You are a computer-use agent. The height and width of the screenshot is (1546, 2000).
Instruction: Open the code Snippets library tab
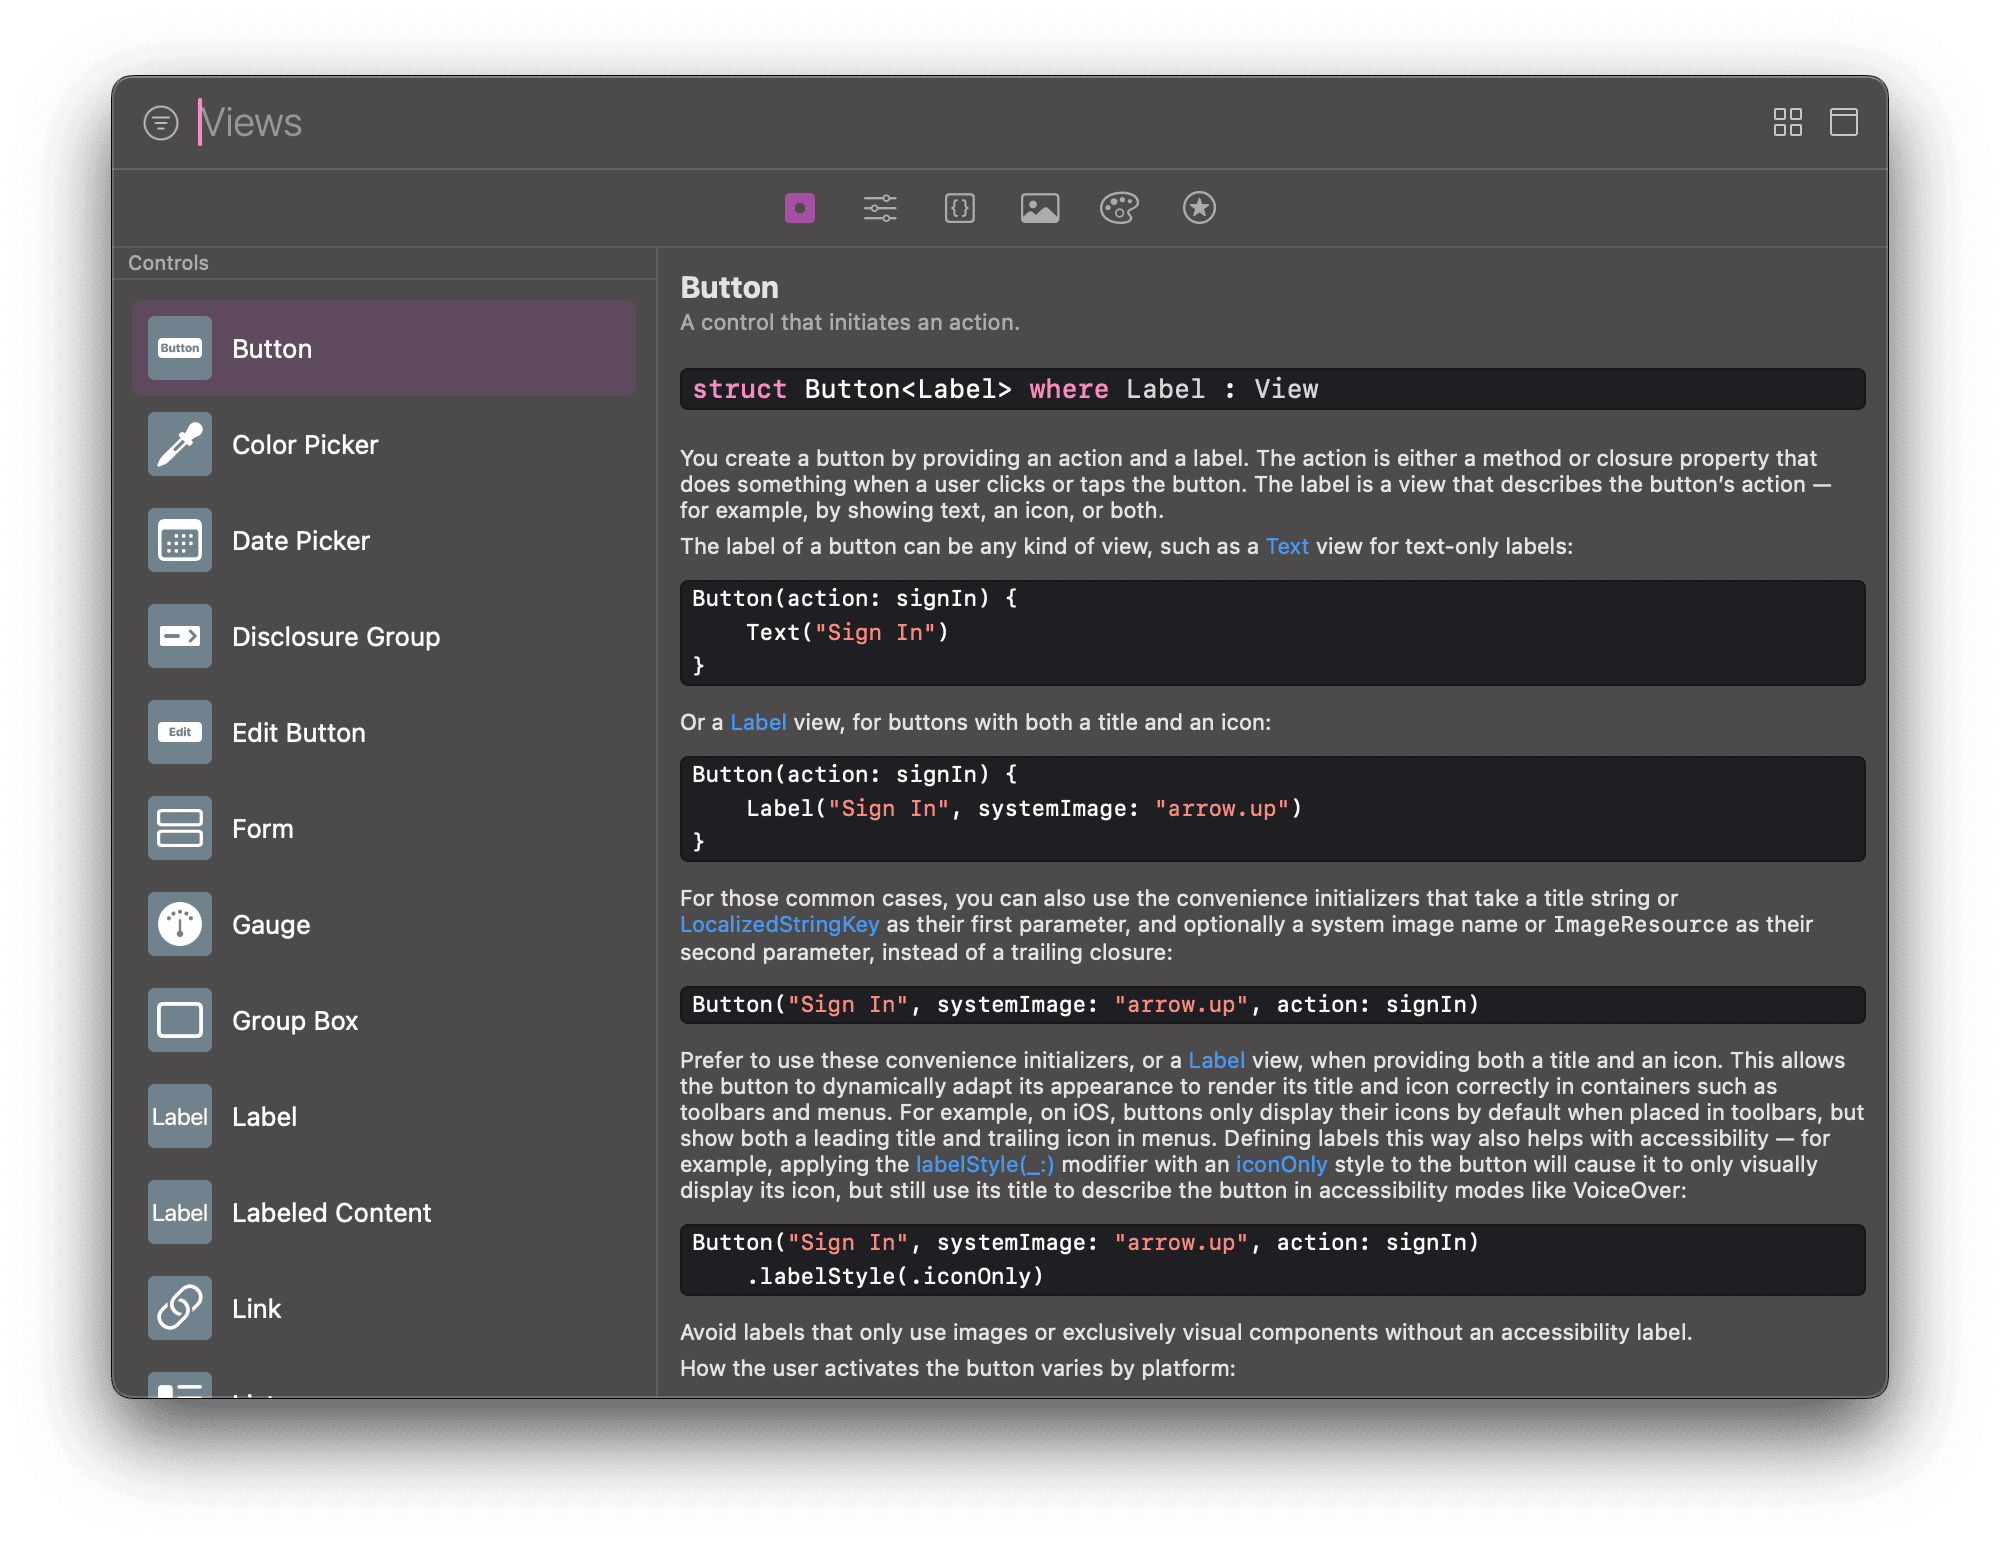coord(959,208)
